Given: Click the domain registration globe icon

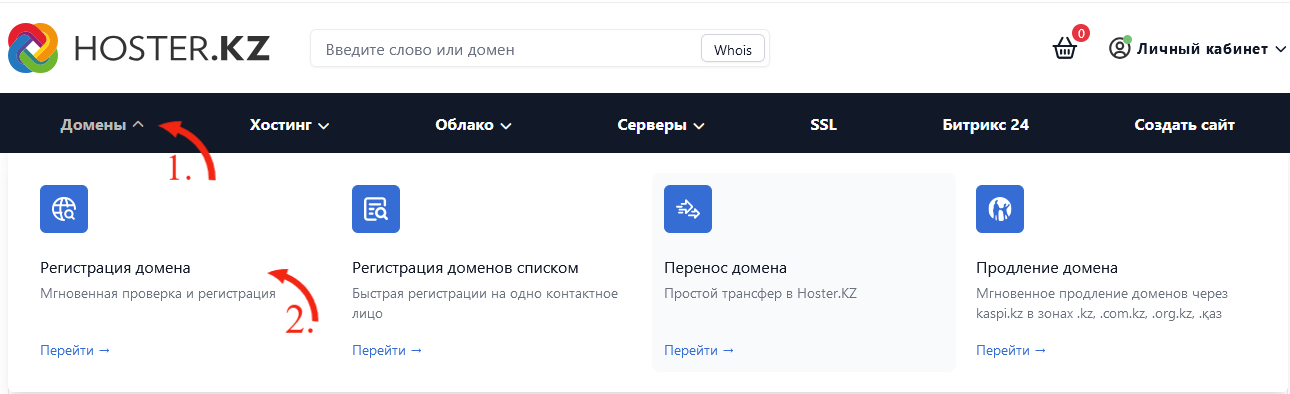Looking at the screenshot, I should coord(64,209).
